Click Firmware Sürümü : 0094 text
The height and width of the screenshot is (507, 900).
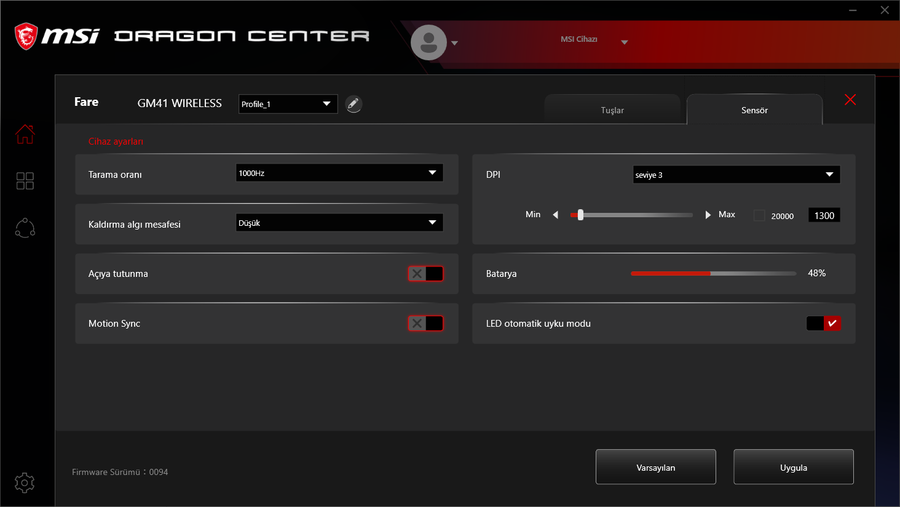[120, 472]
